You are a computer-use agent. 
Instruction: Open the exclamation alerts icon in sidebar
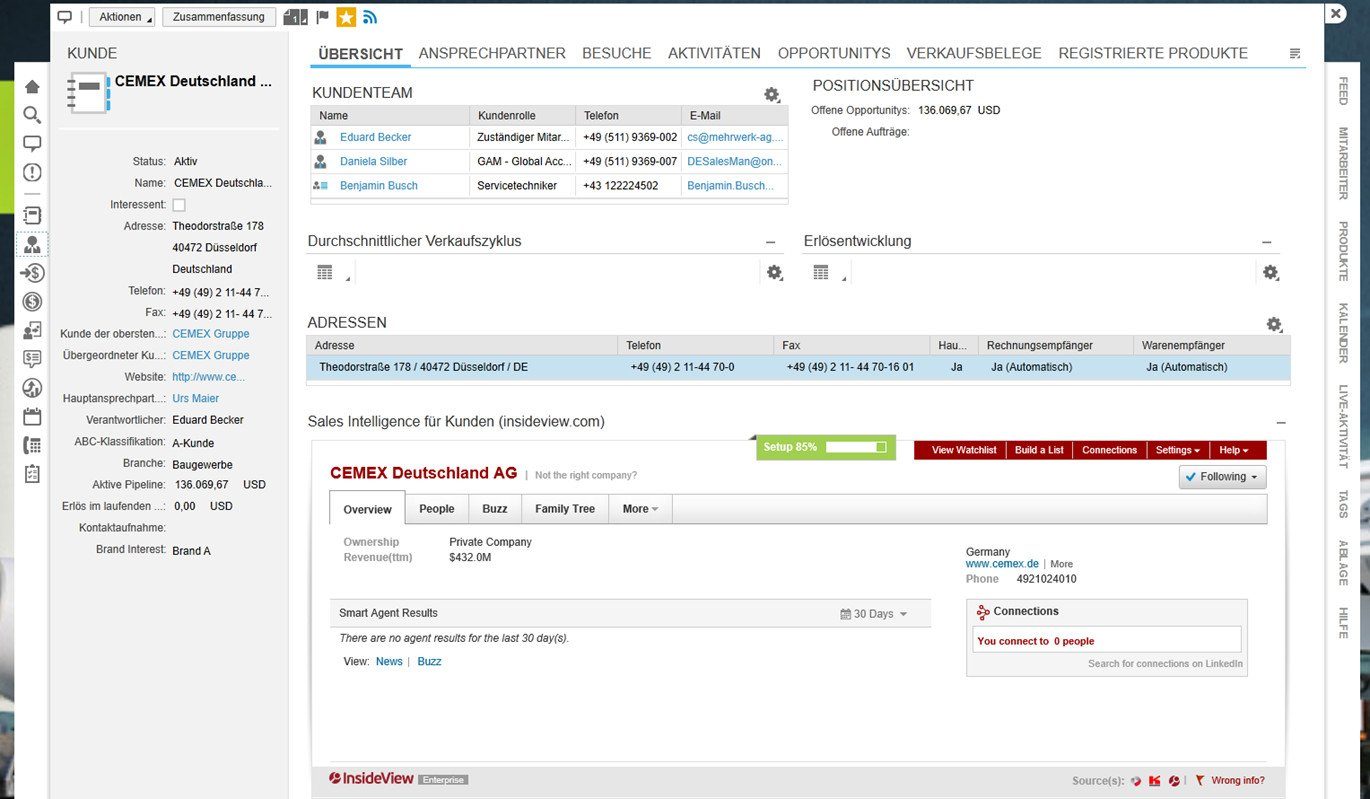[32, 172]
